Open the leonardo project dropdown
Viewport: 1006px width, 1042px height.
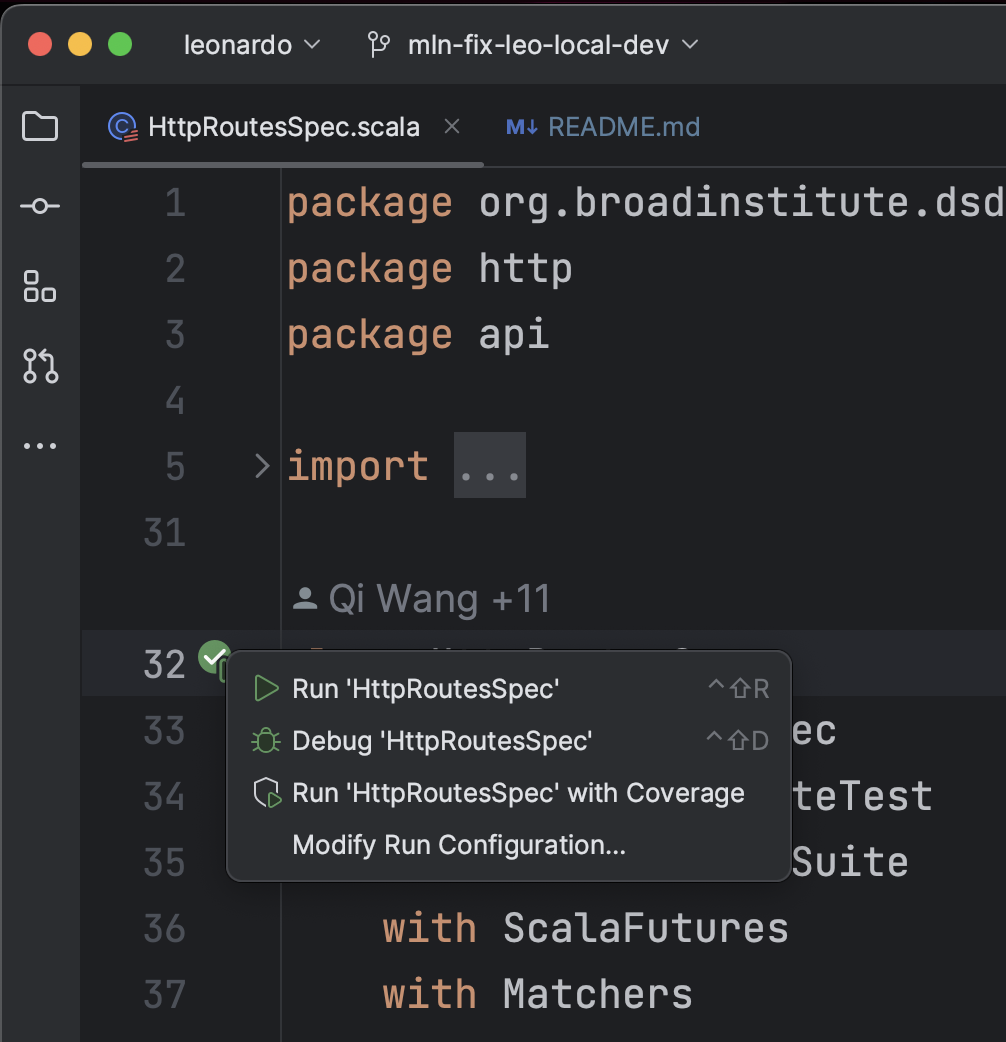pyautogui.click(x=252, y=45)
